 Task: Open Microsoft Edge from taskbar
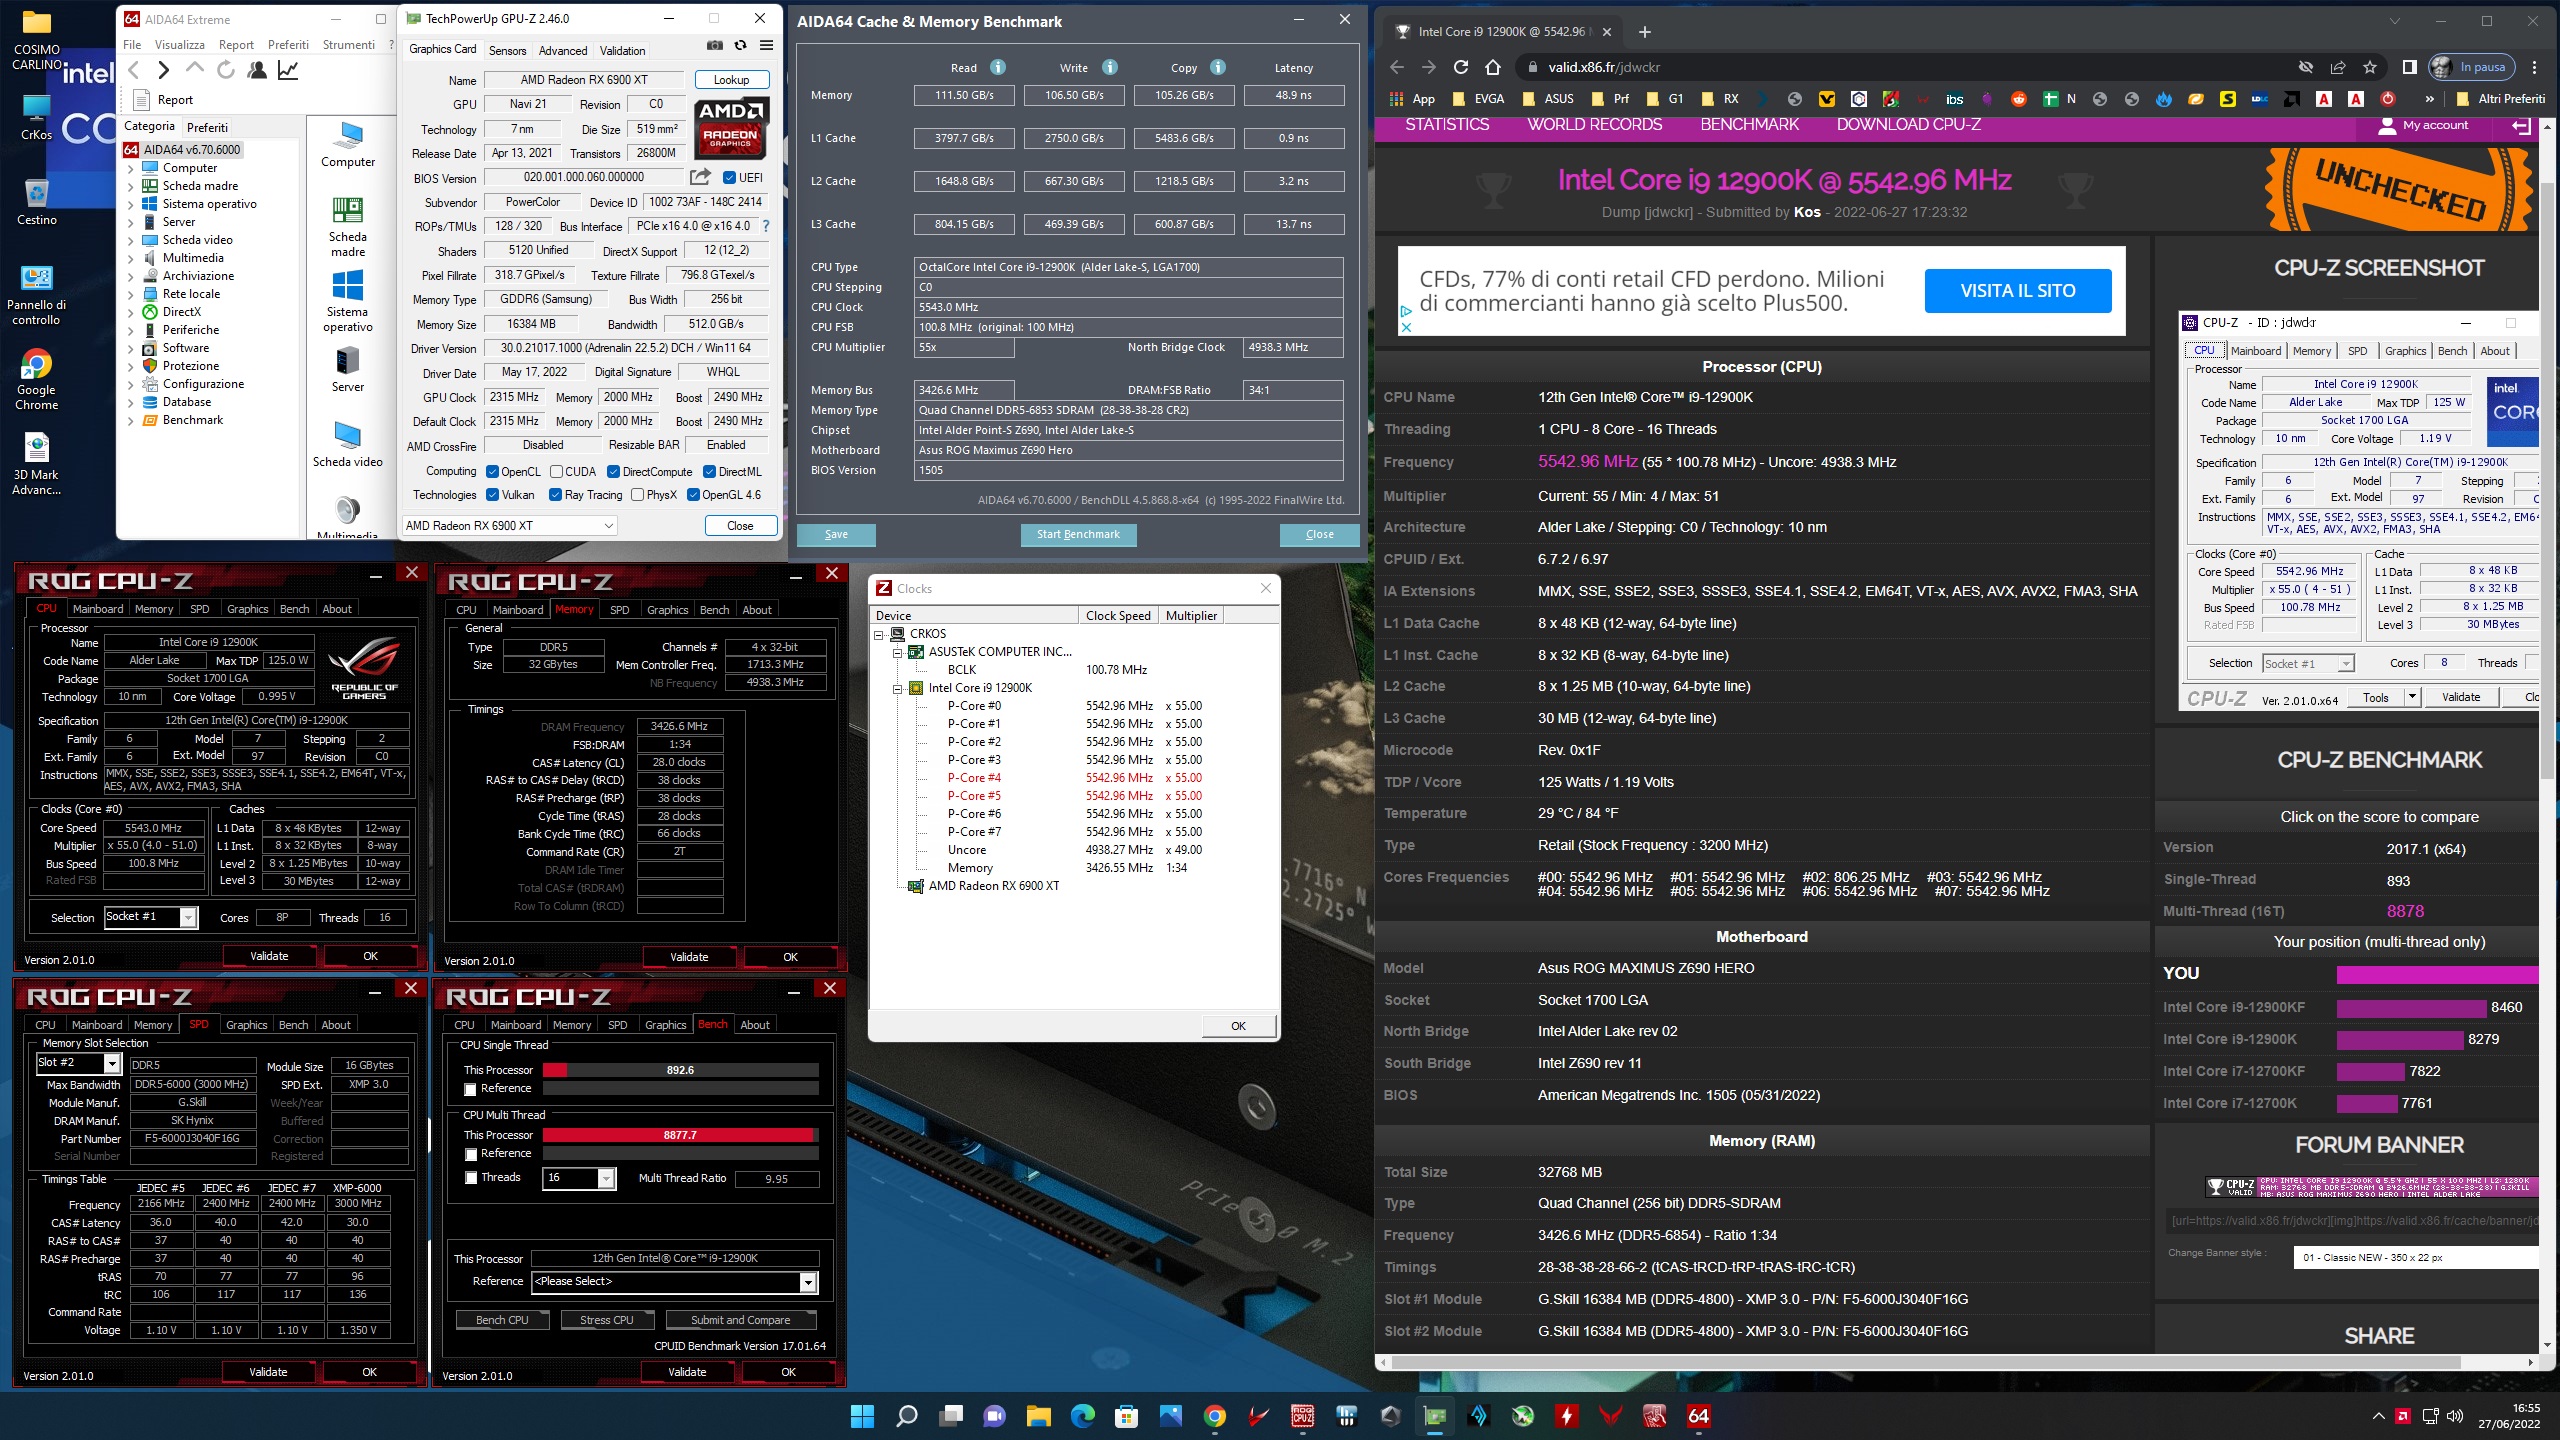coord(1082,1416)
